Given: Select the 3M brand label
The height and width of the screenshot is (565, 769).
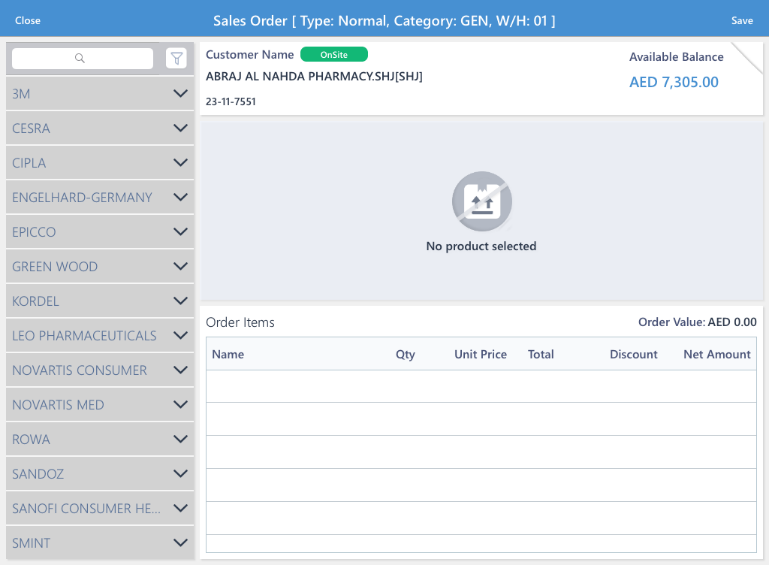Looking at the screenshot, I should 21,94.
